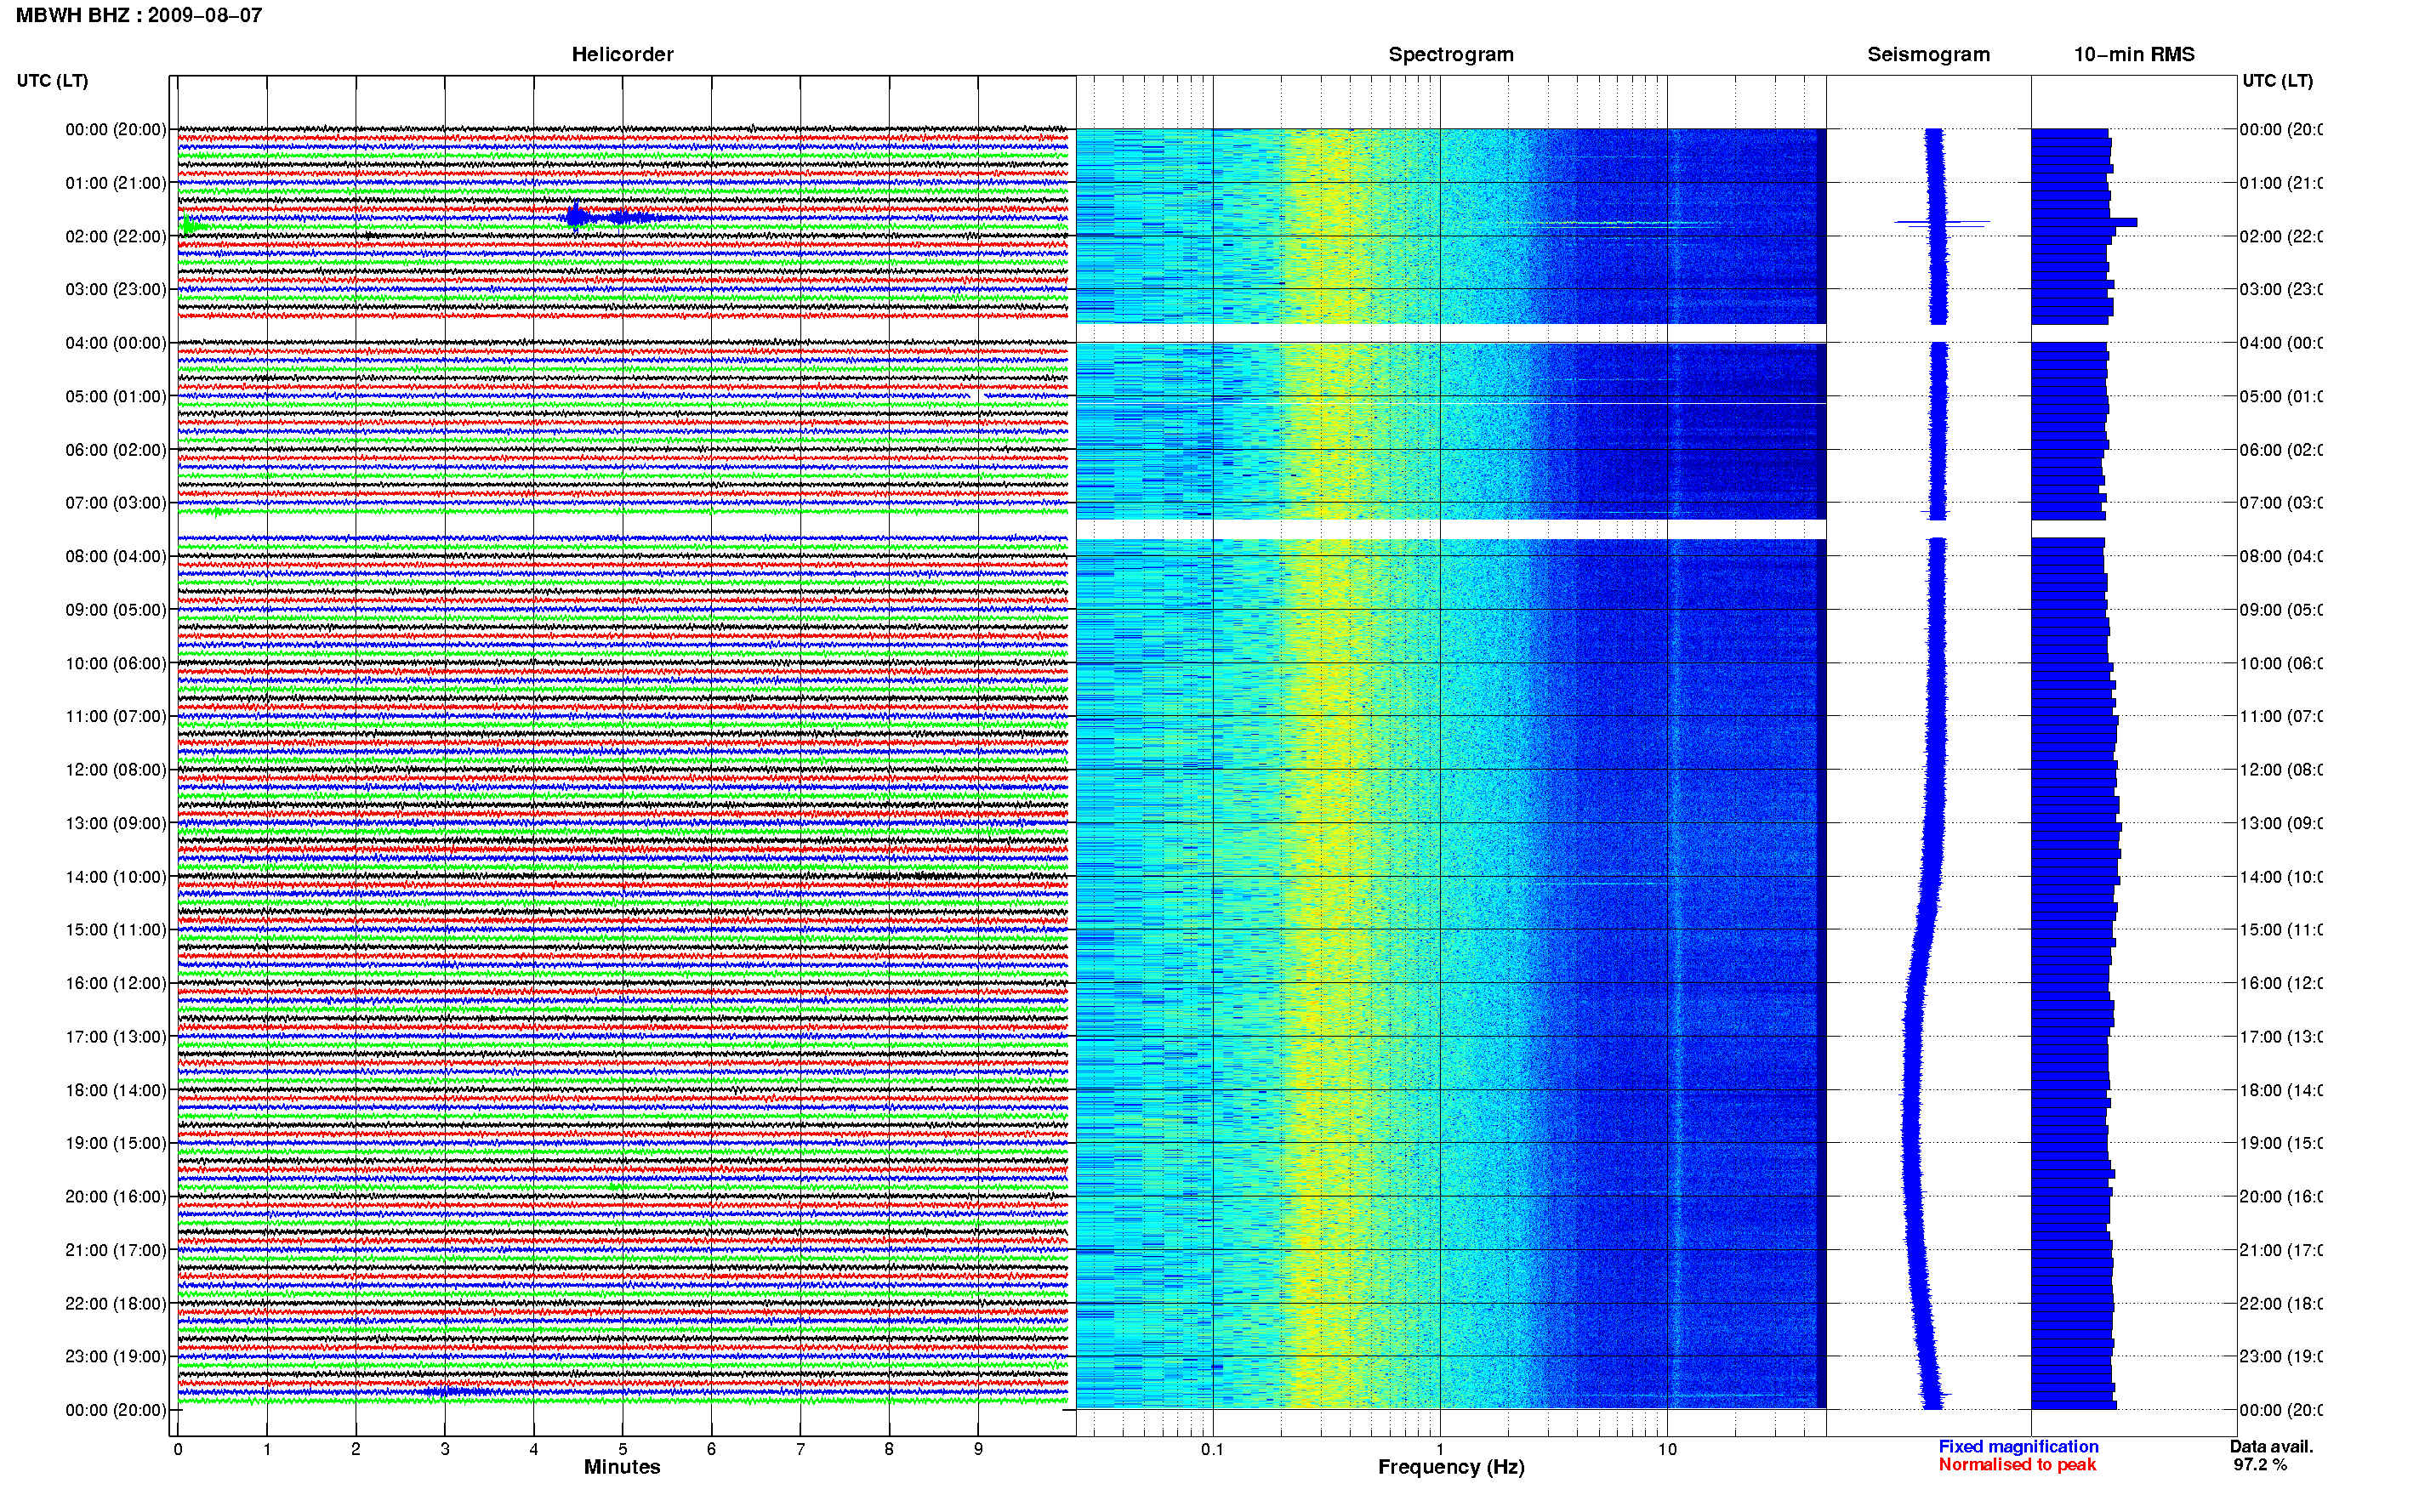This screenshot has width=2419, height=1512.
Task: Click the Frequency (Hz) x-axis label
Action: pyautogui.click(x=1451, y=1467)
